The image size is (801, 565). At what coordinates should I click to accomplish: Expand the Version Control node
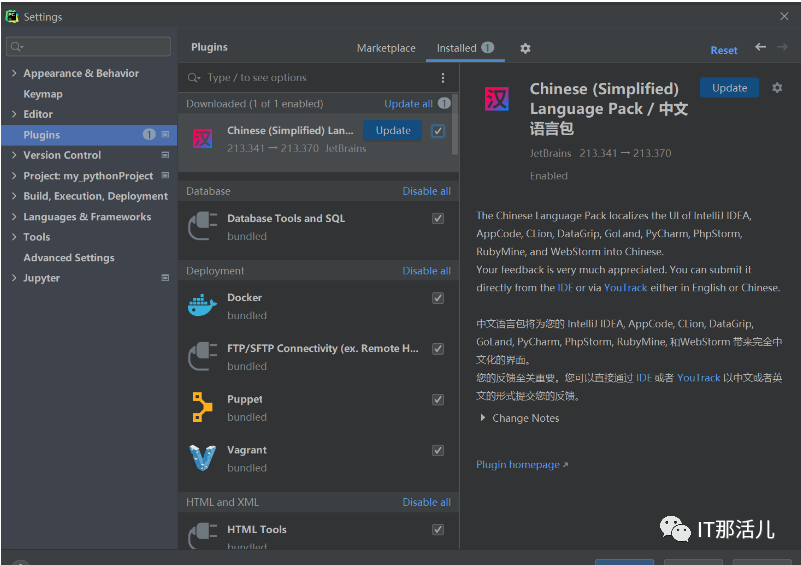14,155
